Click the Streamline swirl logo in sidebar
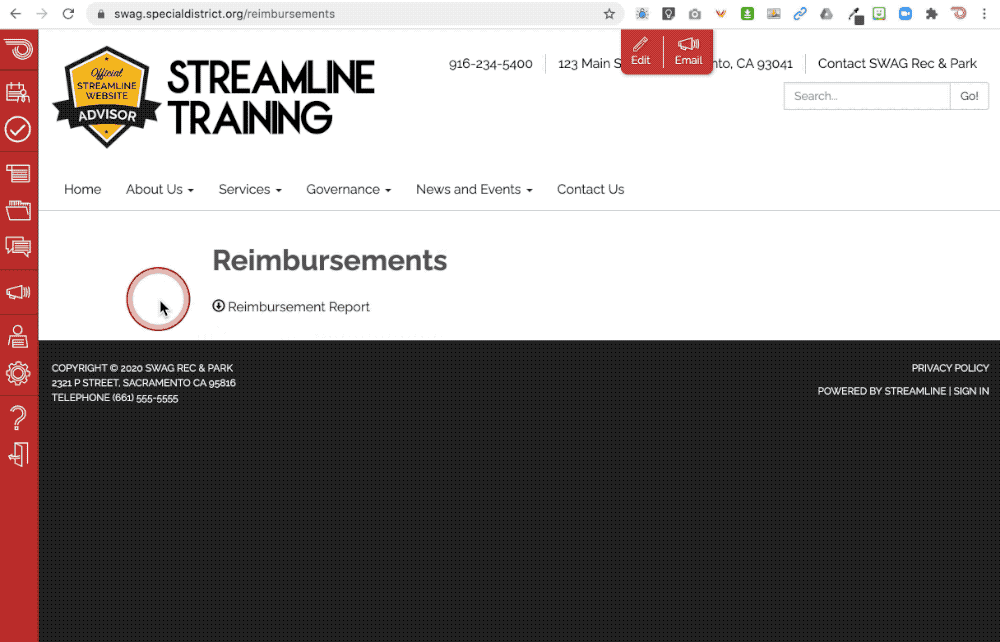 [x=18, y=49]
